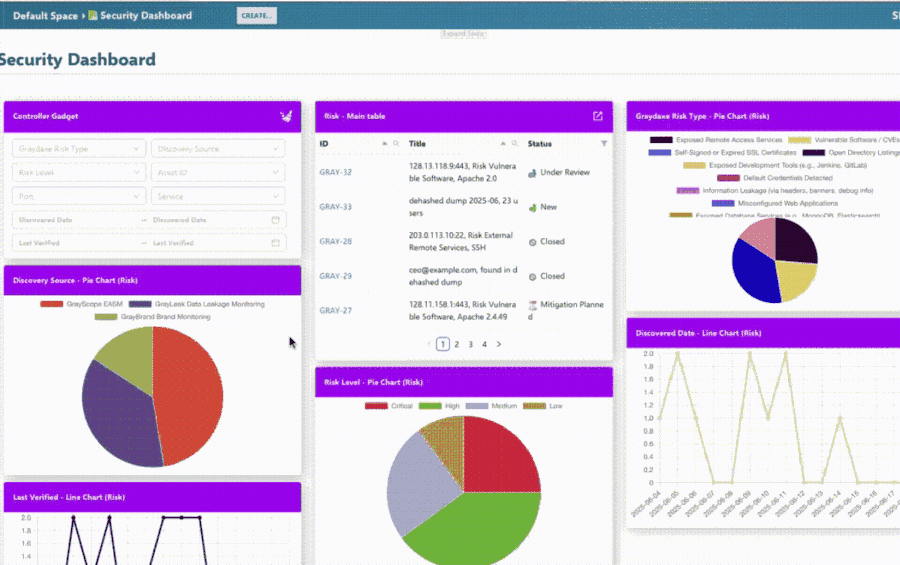
Task: Click the Discovered Date start field
Action: pyautogui.click(x=77, y=220)
